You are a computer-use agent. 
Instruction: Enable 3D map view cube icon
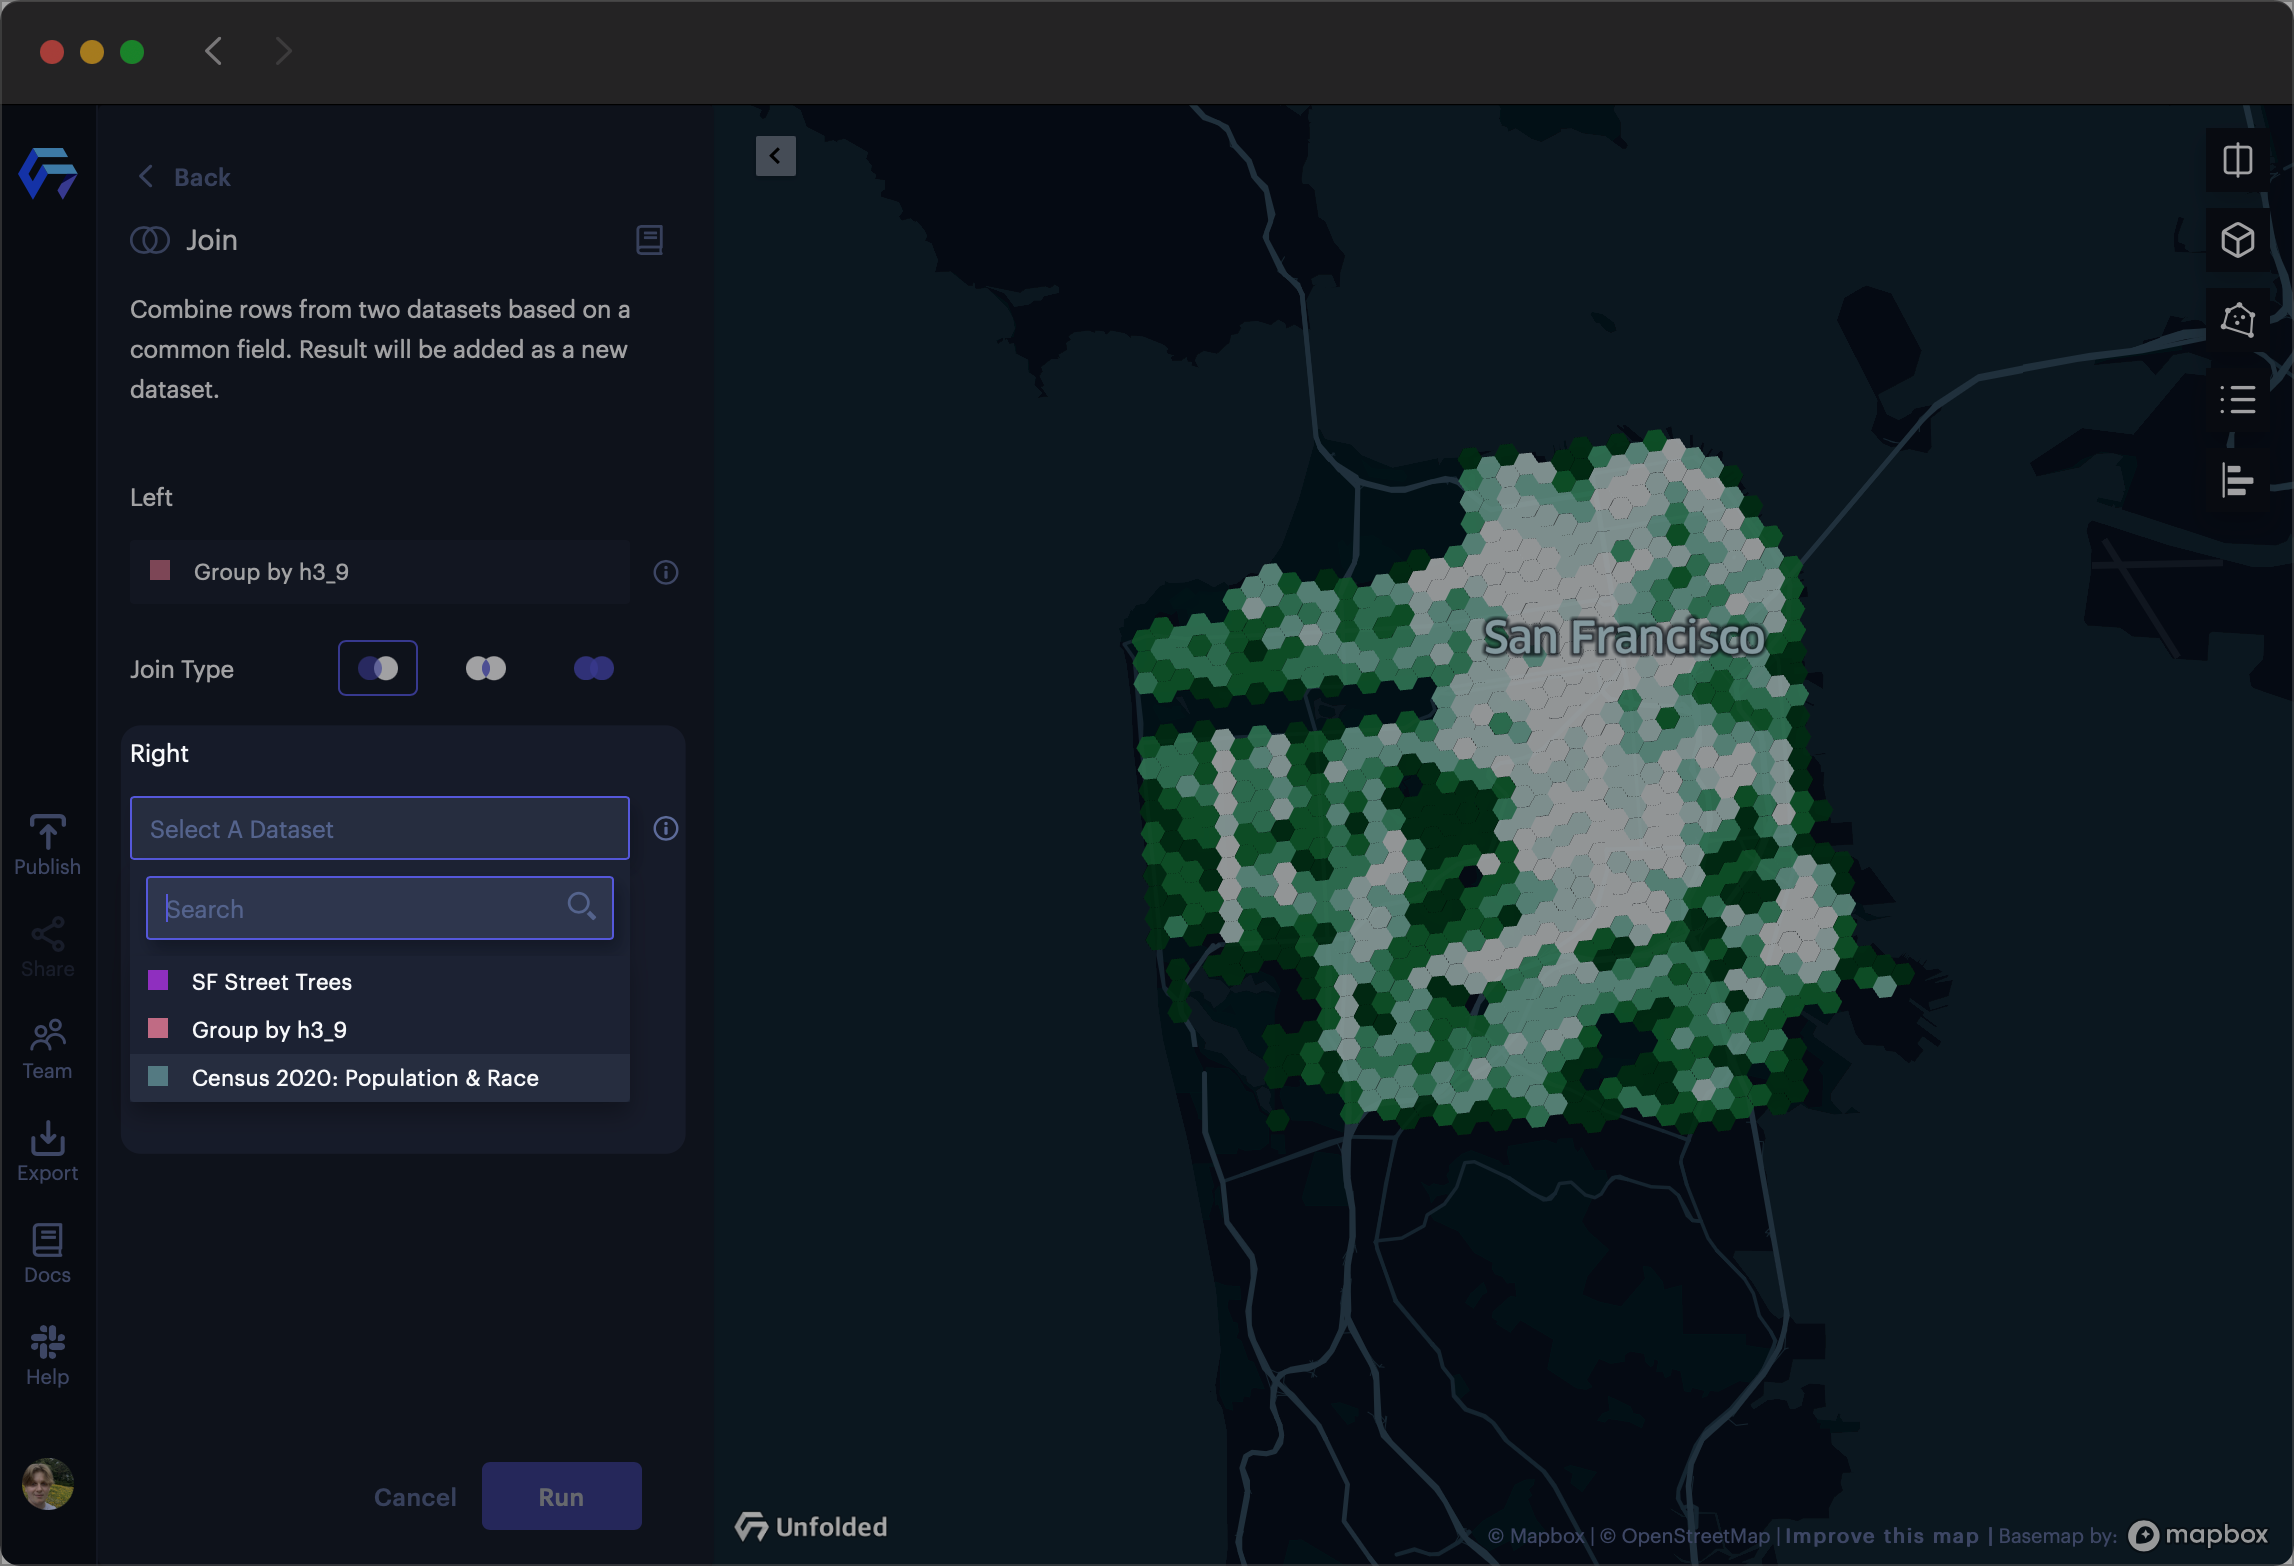pos(2237,240)
